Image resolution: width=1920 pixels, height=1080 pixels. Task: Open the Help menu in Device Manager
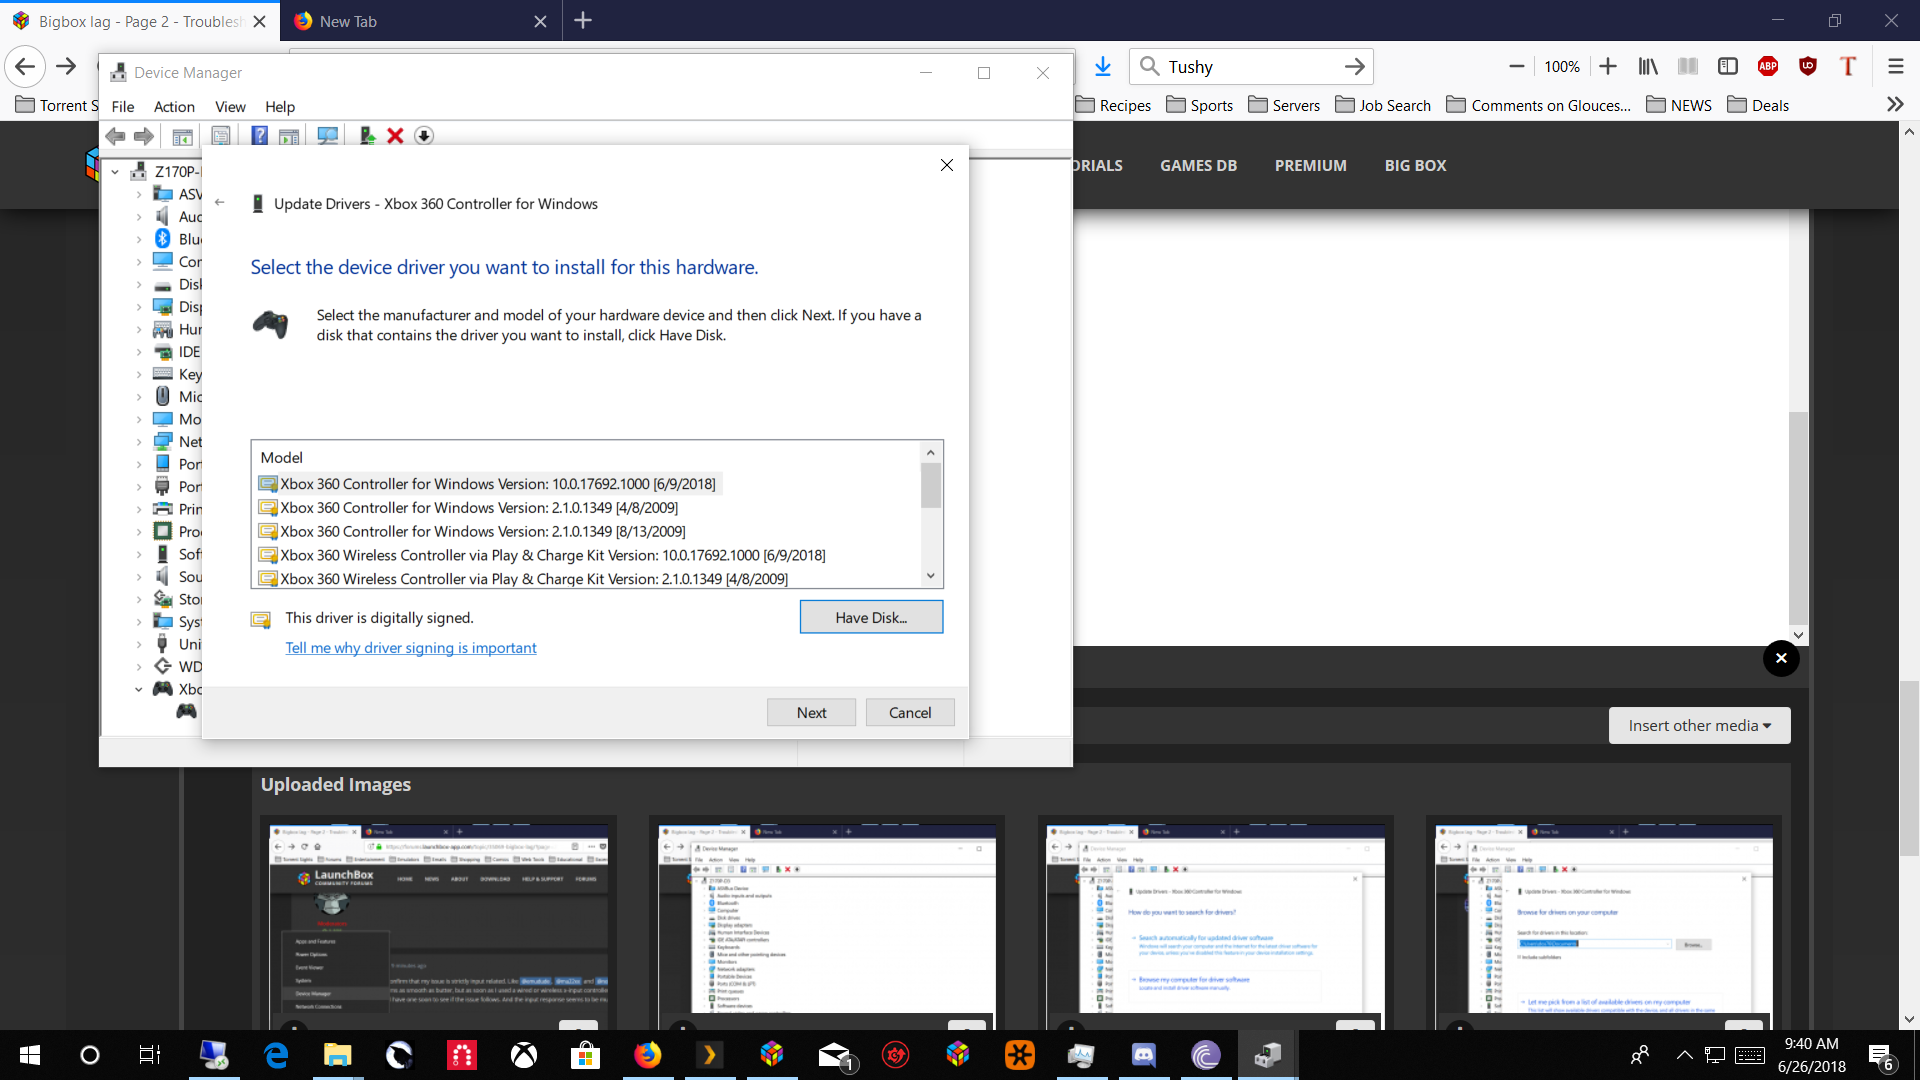pos(280,106)
